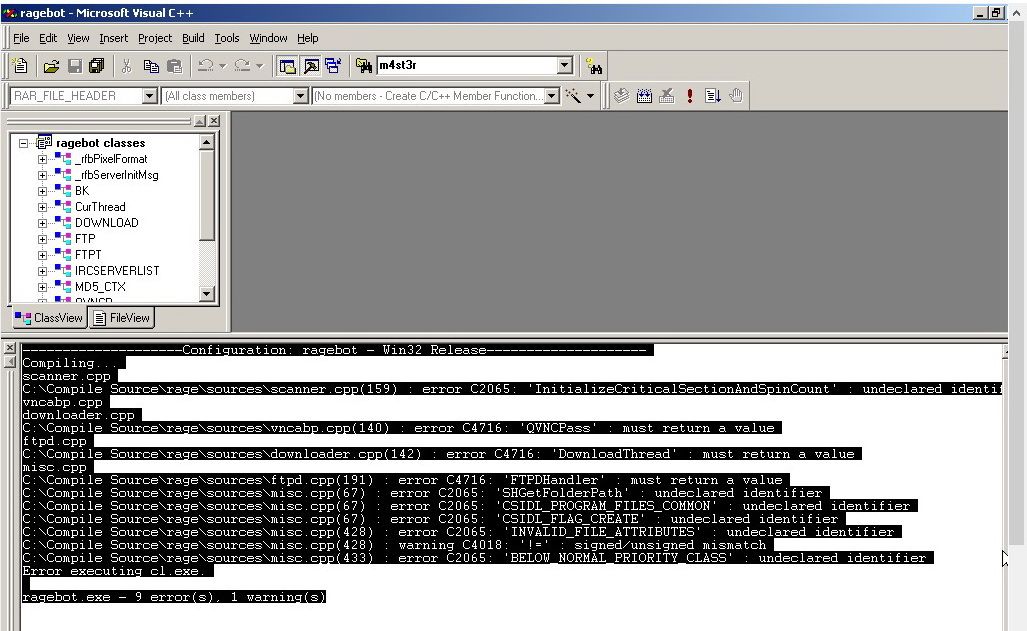1027x631 pixels.
Task: Expand the CurThread class node
Action: click(x=42, y=207)
